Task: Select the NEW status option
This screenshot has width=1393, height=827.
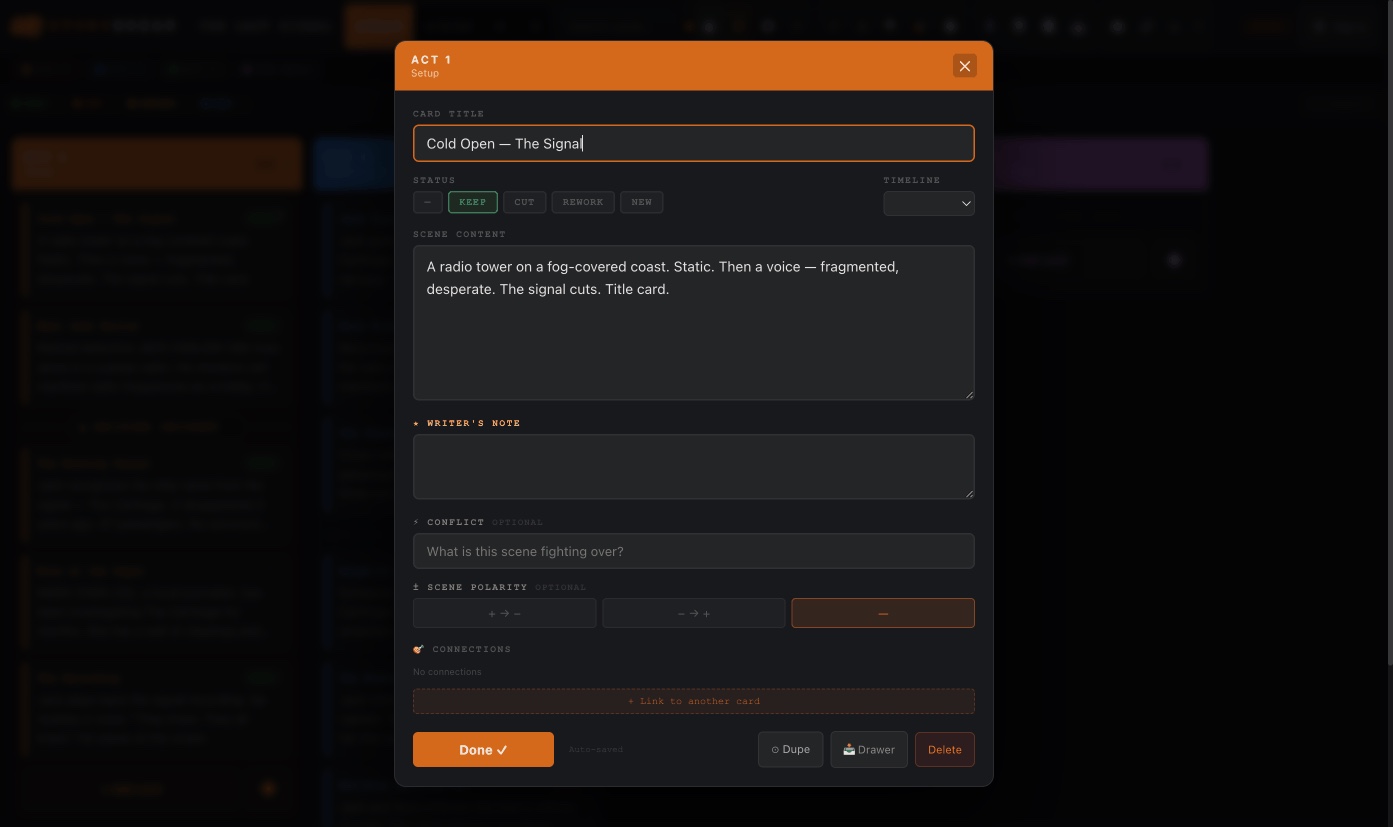Action: coord(641,202)
